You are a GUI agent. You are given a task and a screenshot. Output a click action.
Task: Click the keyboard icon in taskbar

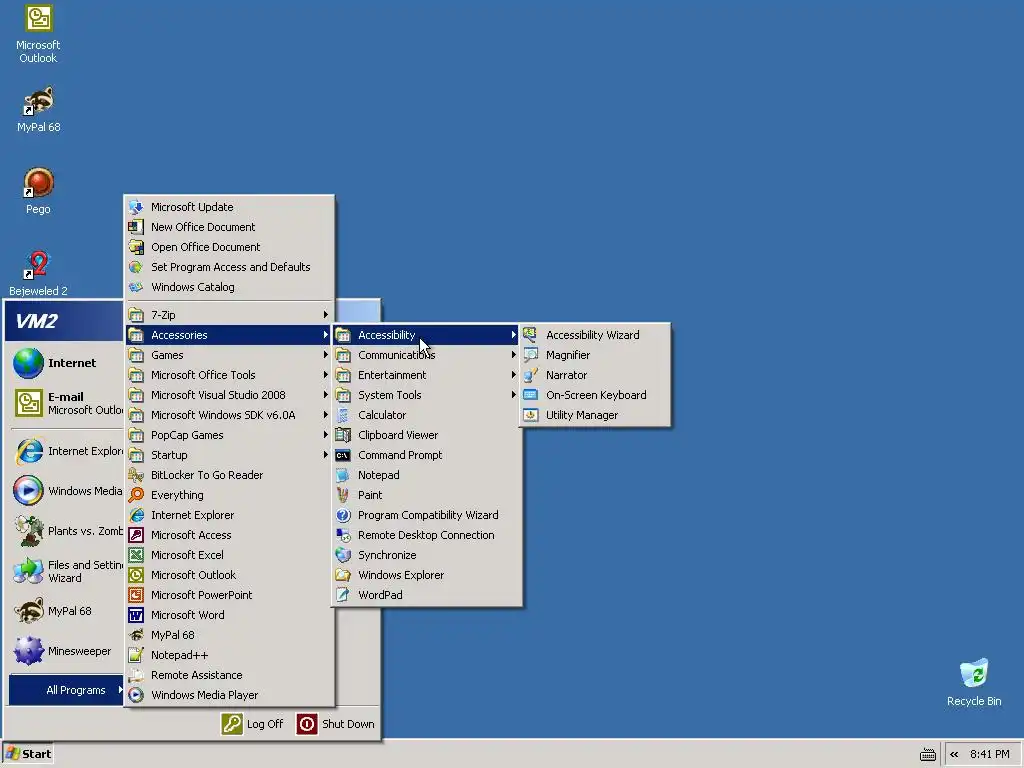tap(927, 755)
